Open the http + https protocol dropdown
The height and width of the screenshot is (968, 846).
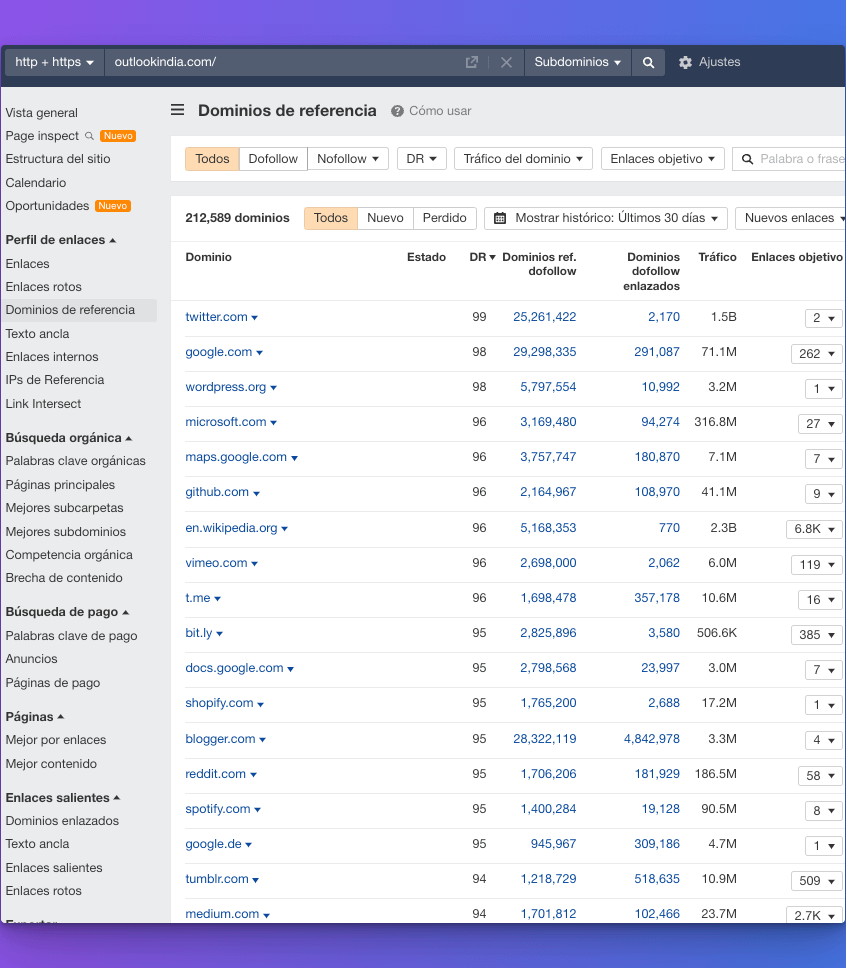pos(54,62)
